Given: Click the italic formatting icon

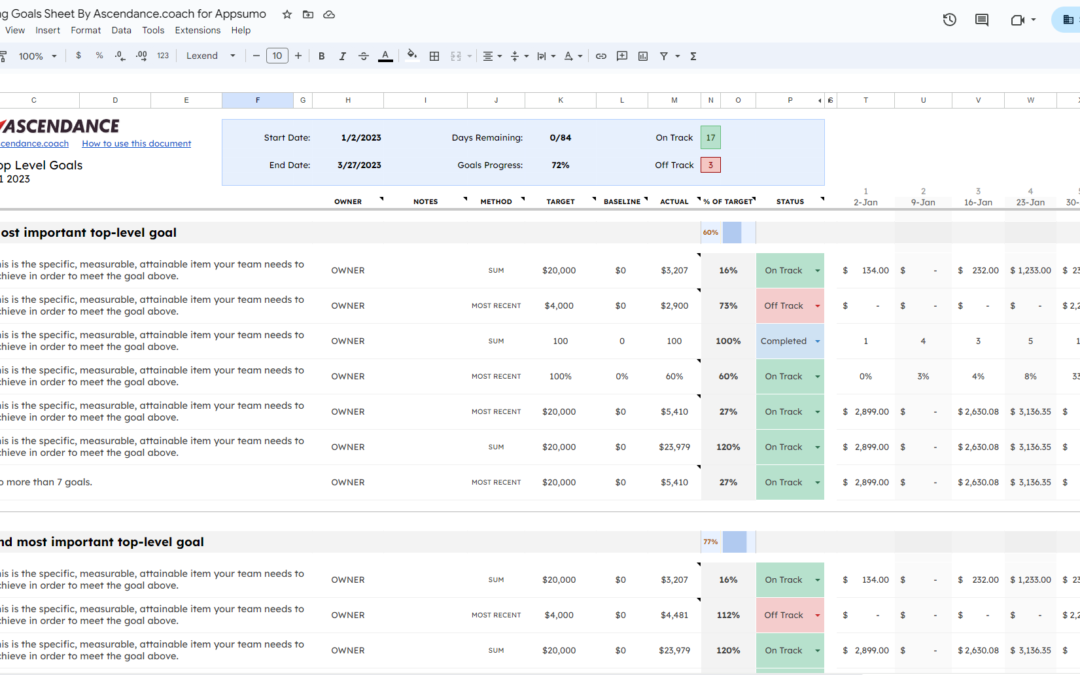Looking at the screenshot, I should click(x=342, y=56).
